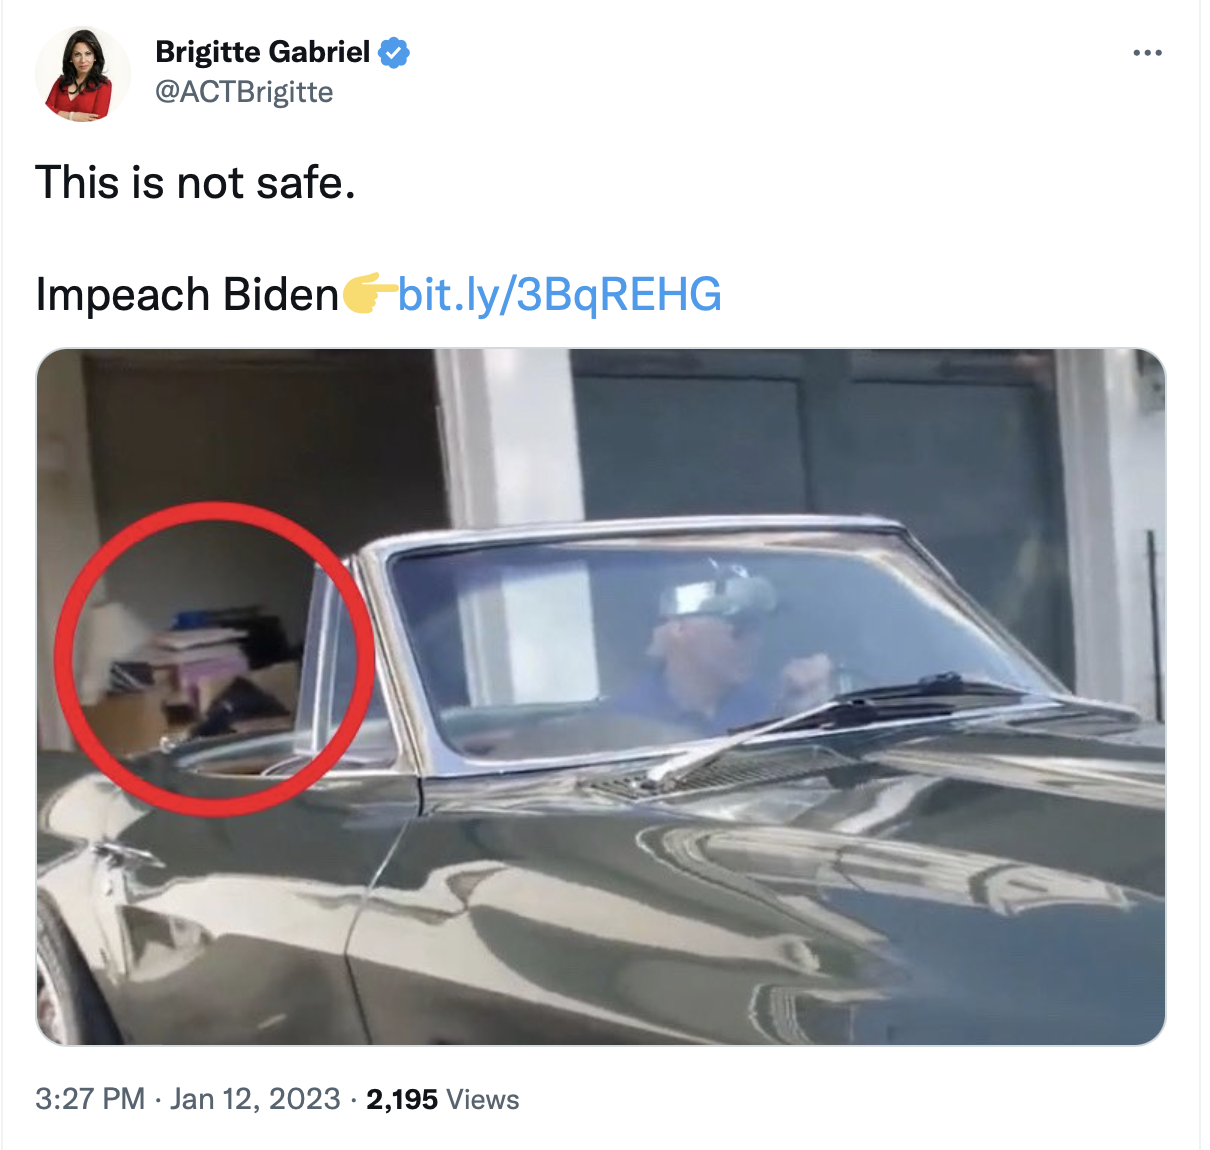Open the Brigitte Gabriel display name link
Image resolution: width=1210 pixels, height=1150 pixels.
click(x=263, y=52)
